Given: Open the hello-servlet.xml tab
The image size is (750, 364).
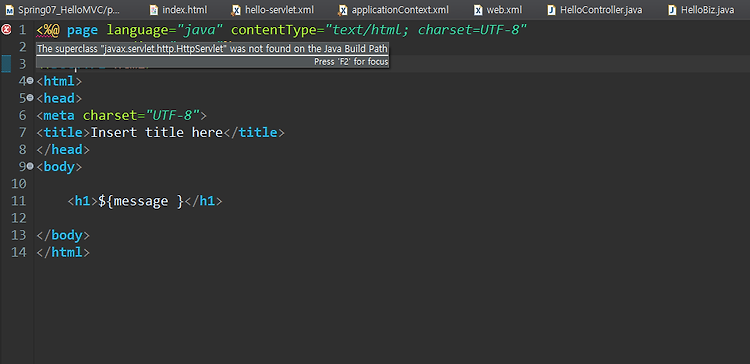Looking at the screenshot, I should [273, 10].
